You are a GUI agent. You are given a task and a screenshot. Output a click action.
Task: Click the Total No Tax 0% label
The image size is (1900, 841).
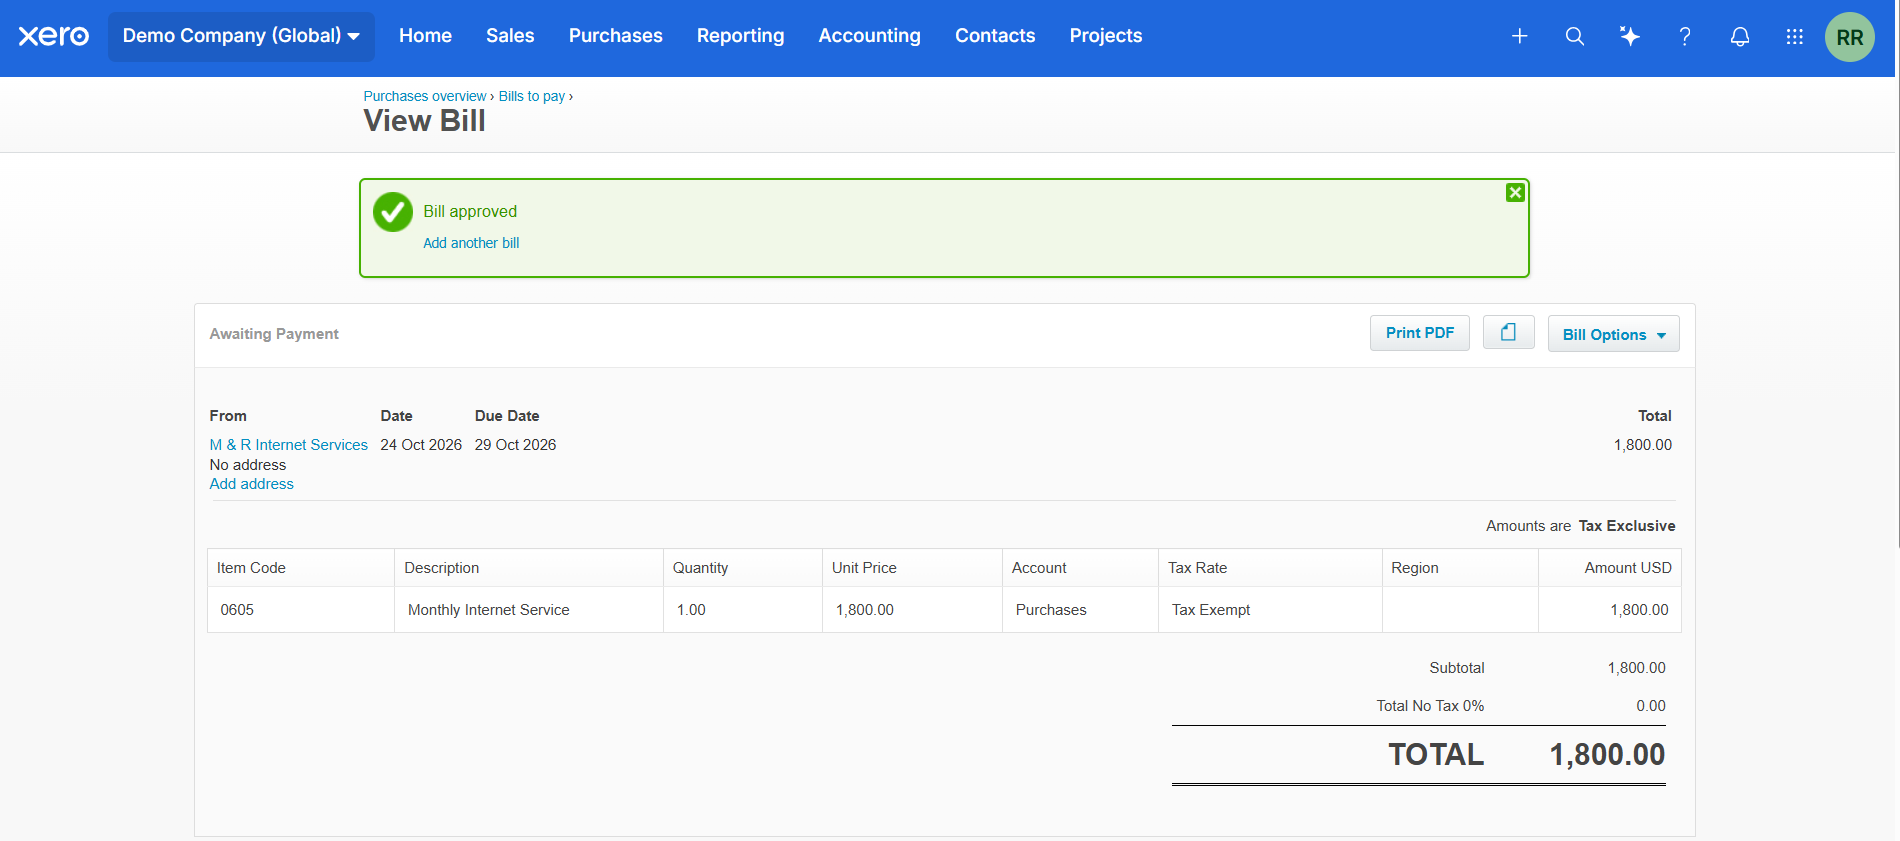1430,706
